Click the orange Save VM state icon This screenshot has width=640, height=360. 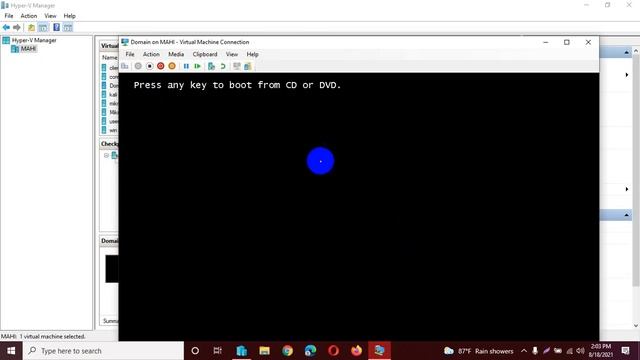tap(172, 66)
